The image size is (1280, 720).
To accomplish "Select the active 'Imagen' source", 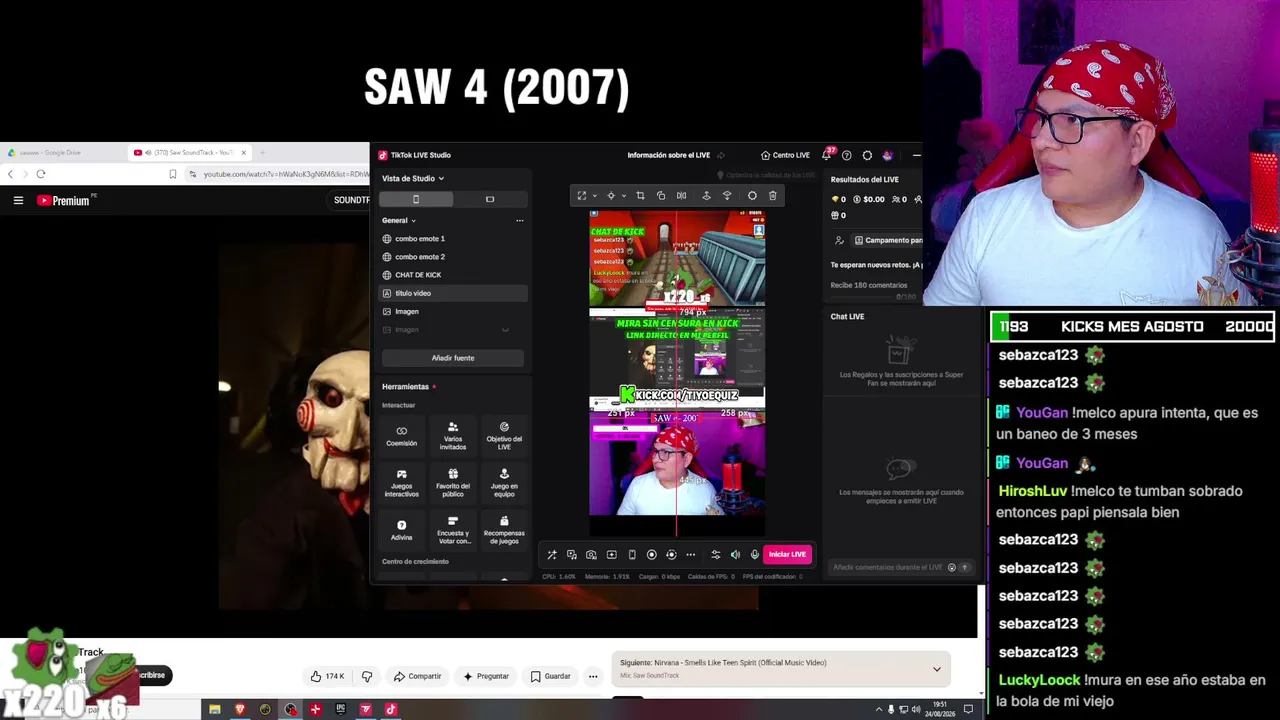I will coord(453,311).
